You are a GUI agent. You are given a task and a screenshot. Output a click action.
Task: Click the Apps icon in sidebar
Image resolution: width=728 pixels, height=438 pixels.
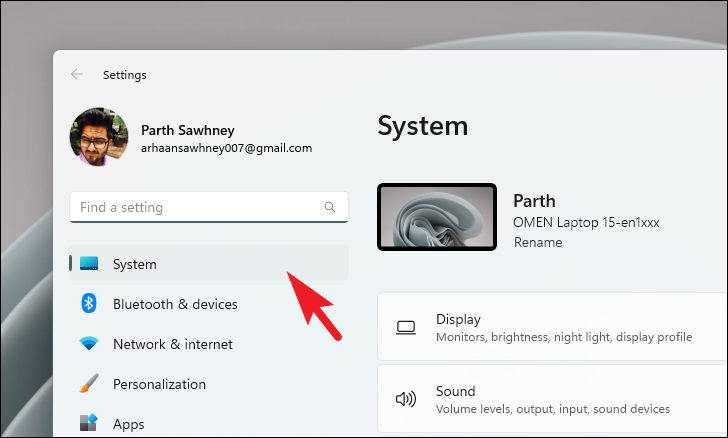pyautogui.click(x=89, y=422)
